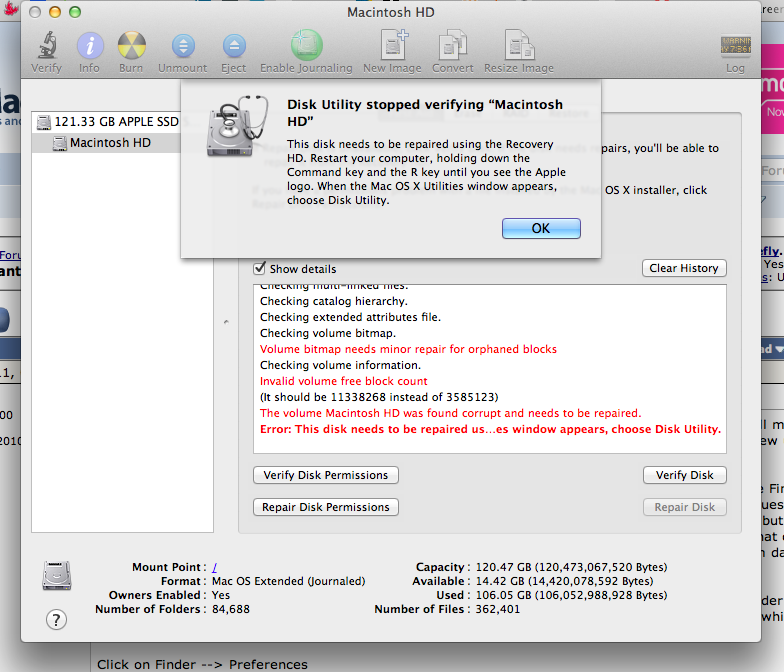Click the Resize Image toolbar icon

tap(520, 45)
